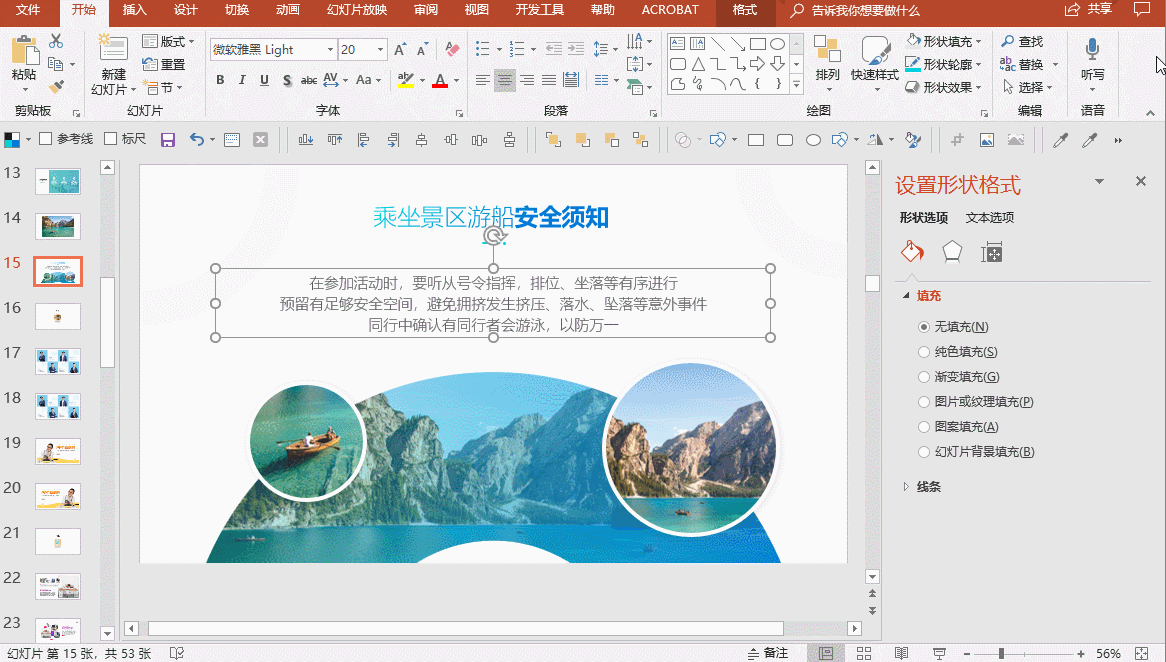
Task: Select rectangle shape in quick toolbar
Action: [756, 140]
